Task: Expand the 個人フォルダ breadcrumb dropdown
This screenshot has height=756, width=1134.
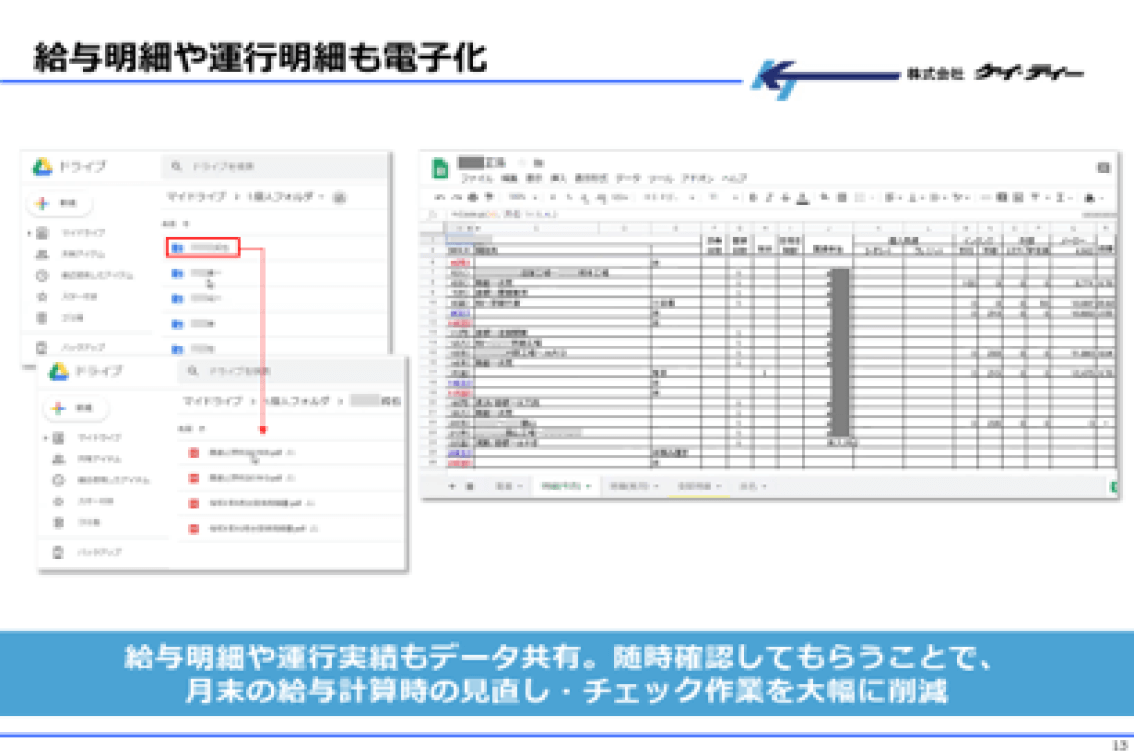Action: 322,197
